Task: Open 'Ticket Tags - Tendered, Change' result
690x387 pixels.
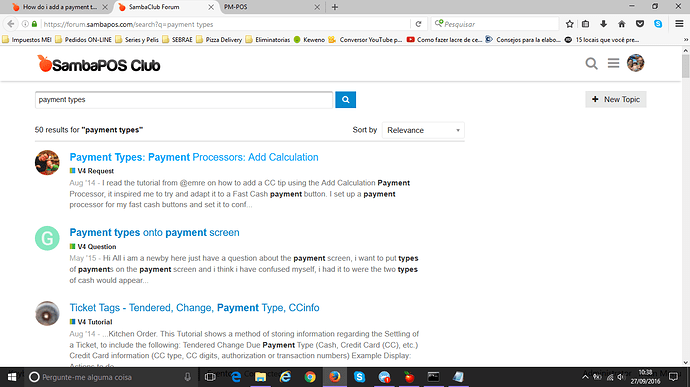Action: pos(194,308)
